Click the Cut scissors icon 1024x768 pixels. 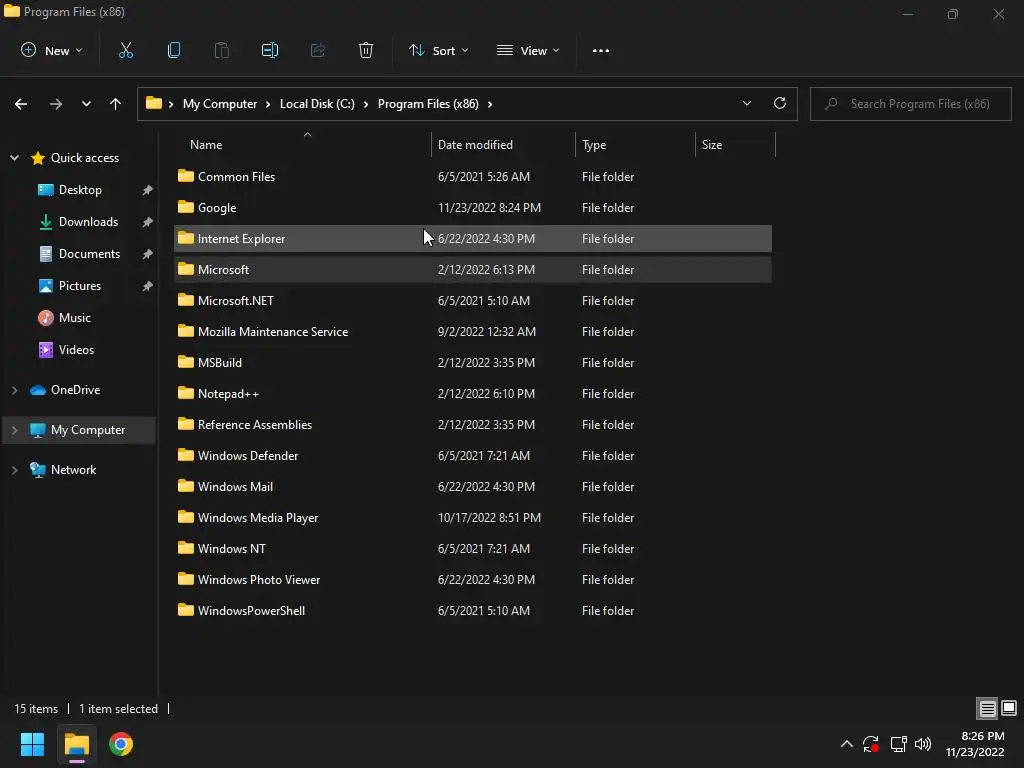pyautogui.click(x=125, y=50)
